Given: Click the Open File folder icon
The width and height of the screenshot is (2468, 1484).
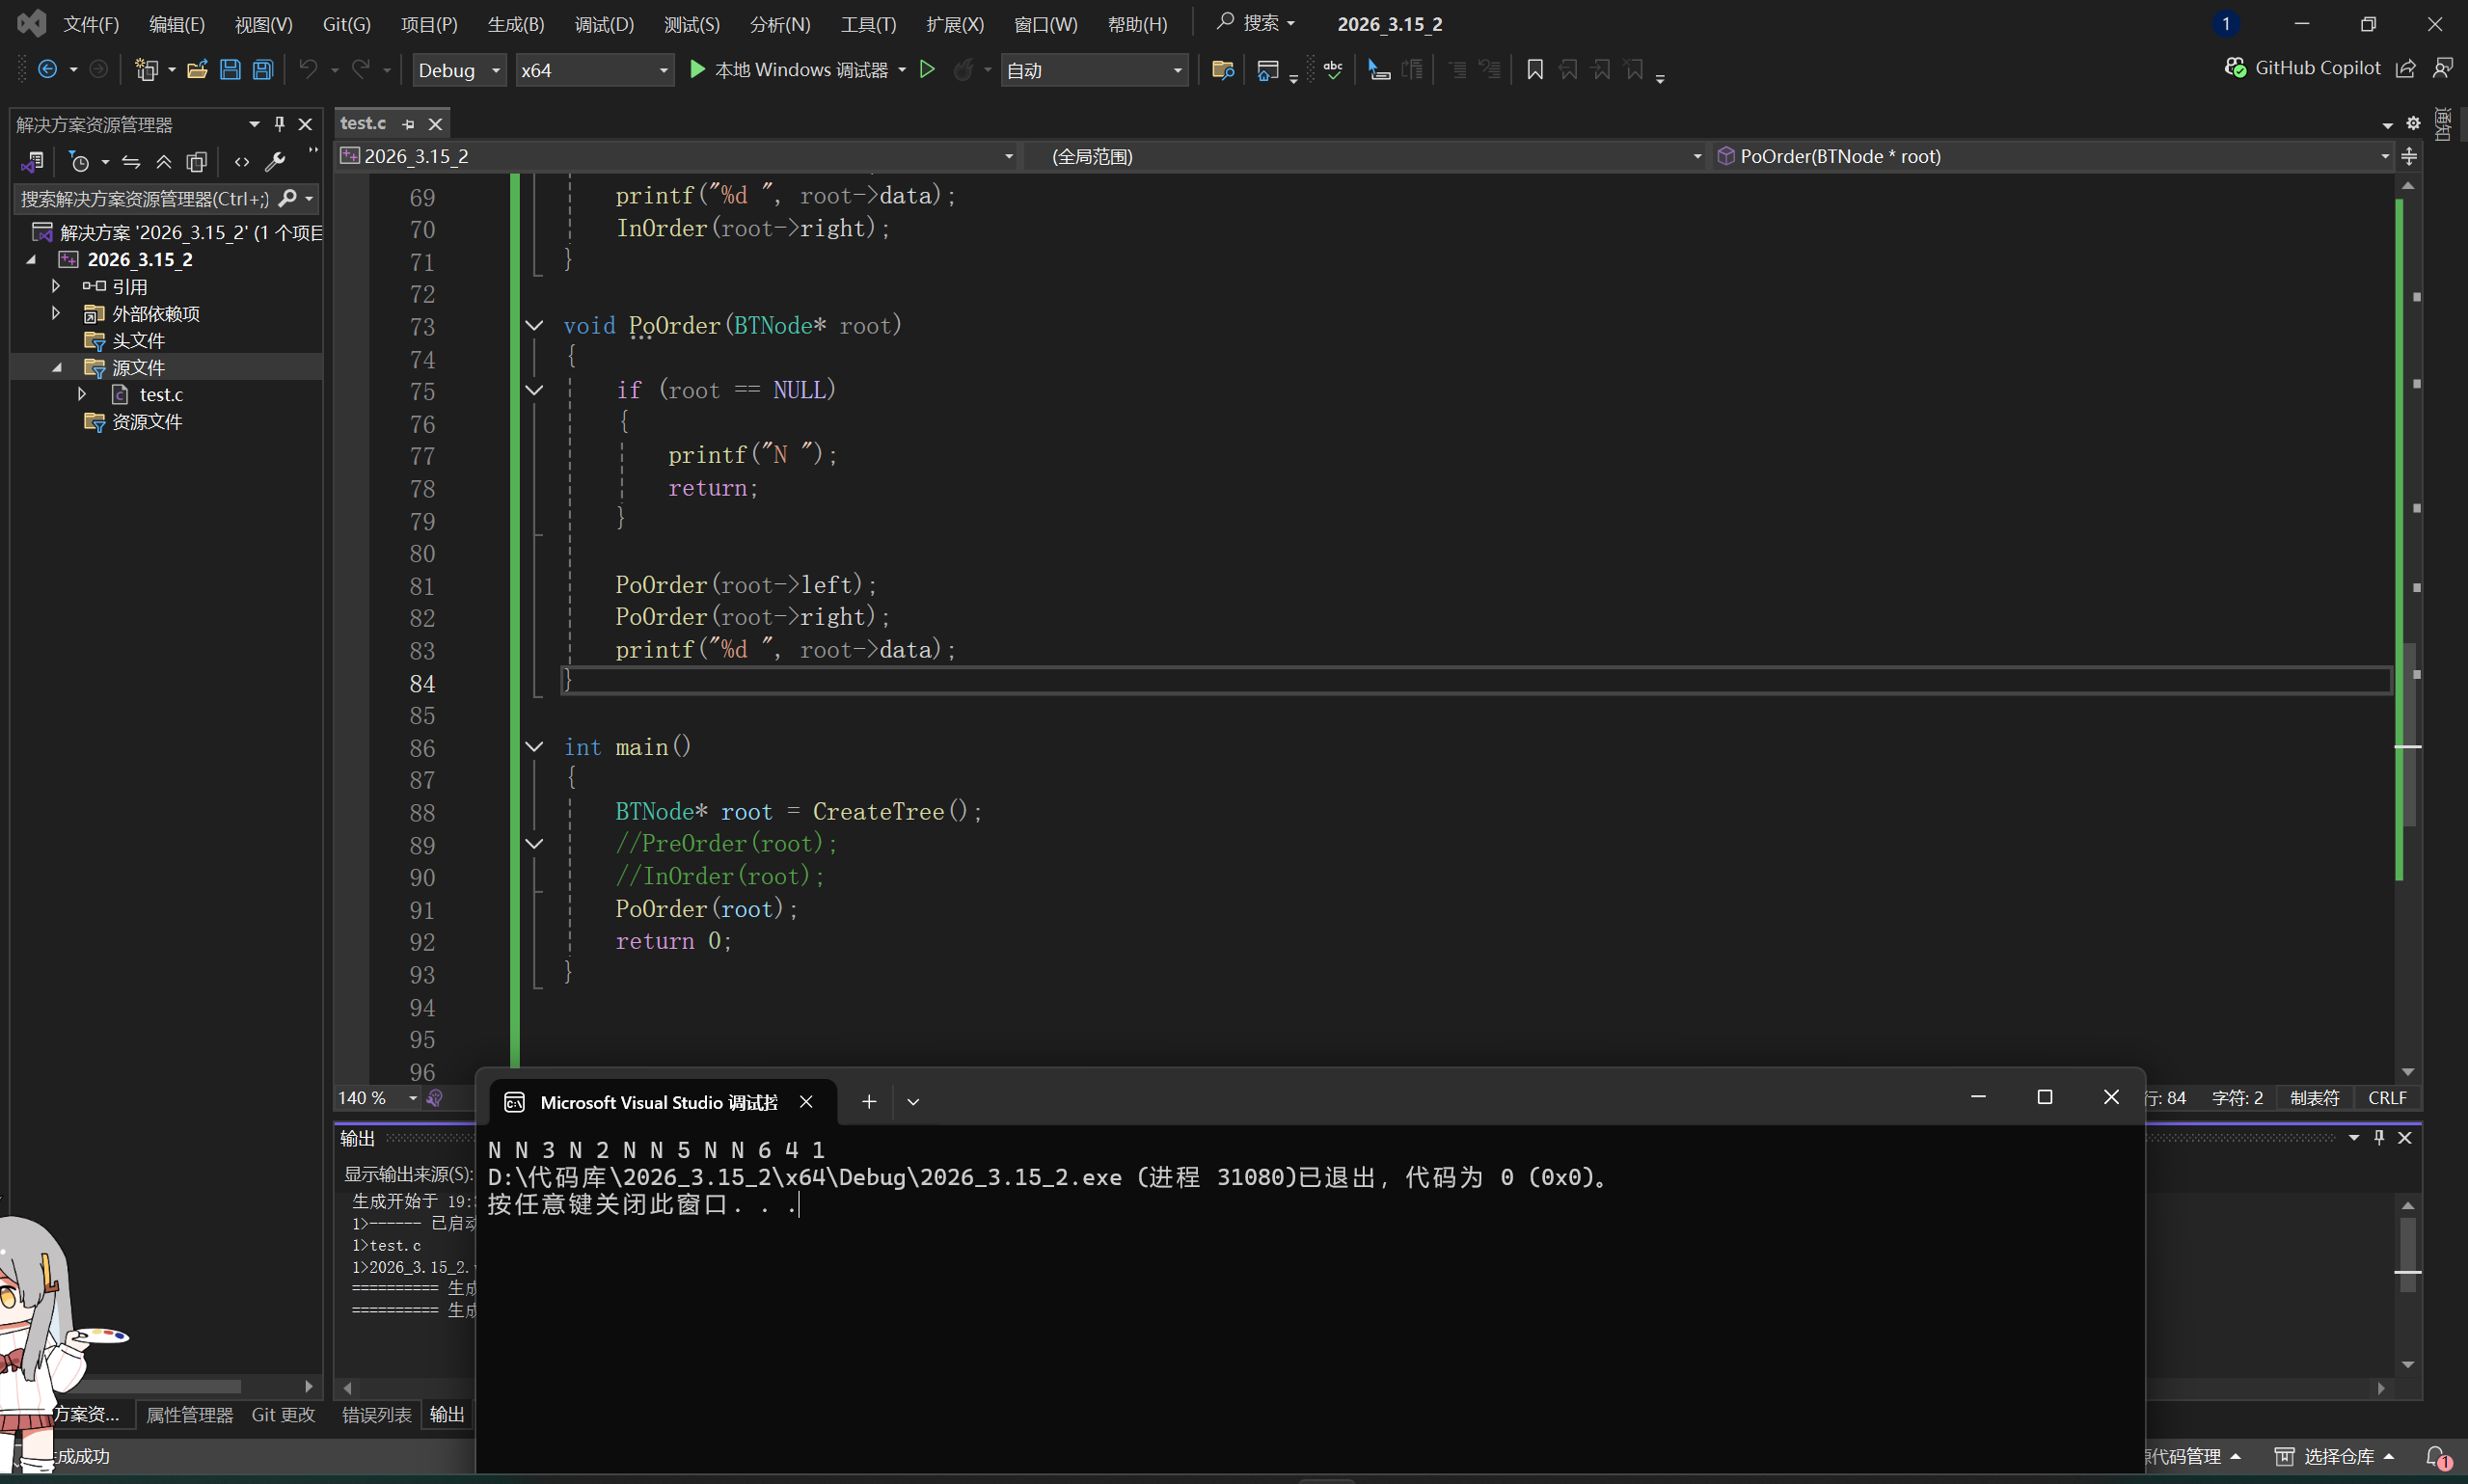Looking at the screenshot, I should point(197,69).
